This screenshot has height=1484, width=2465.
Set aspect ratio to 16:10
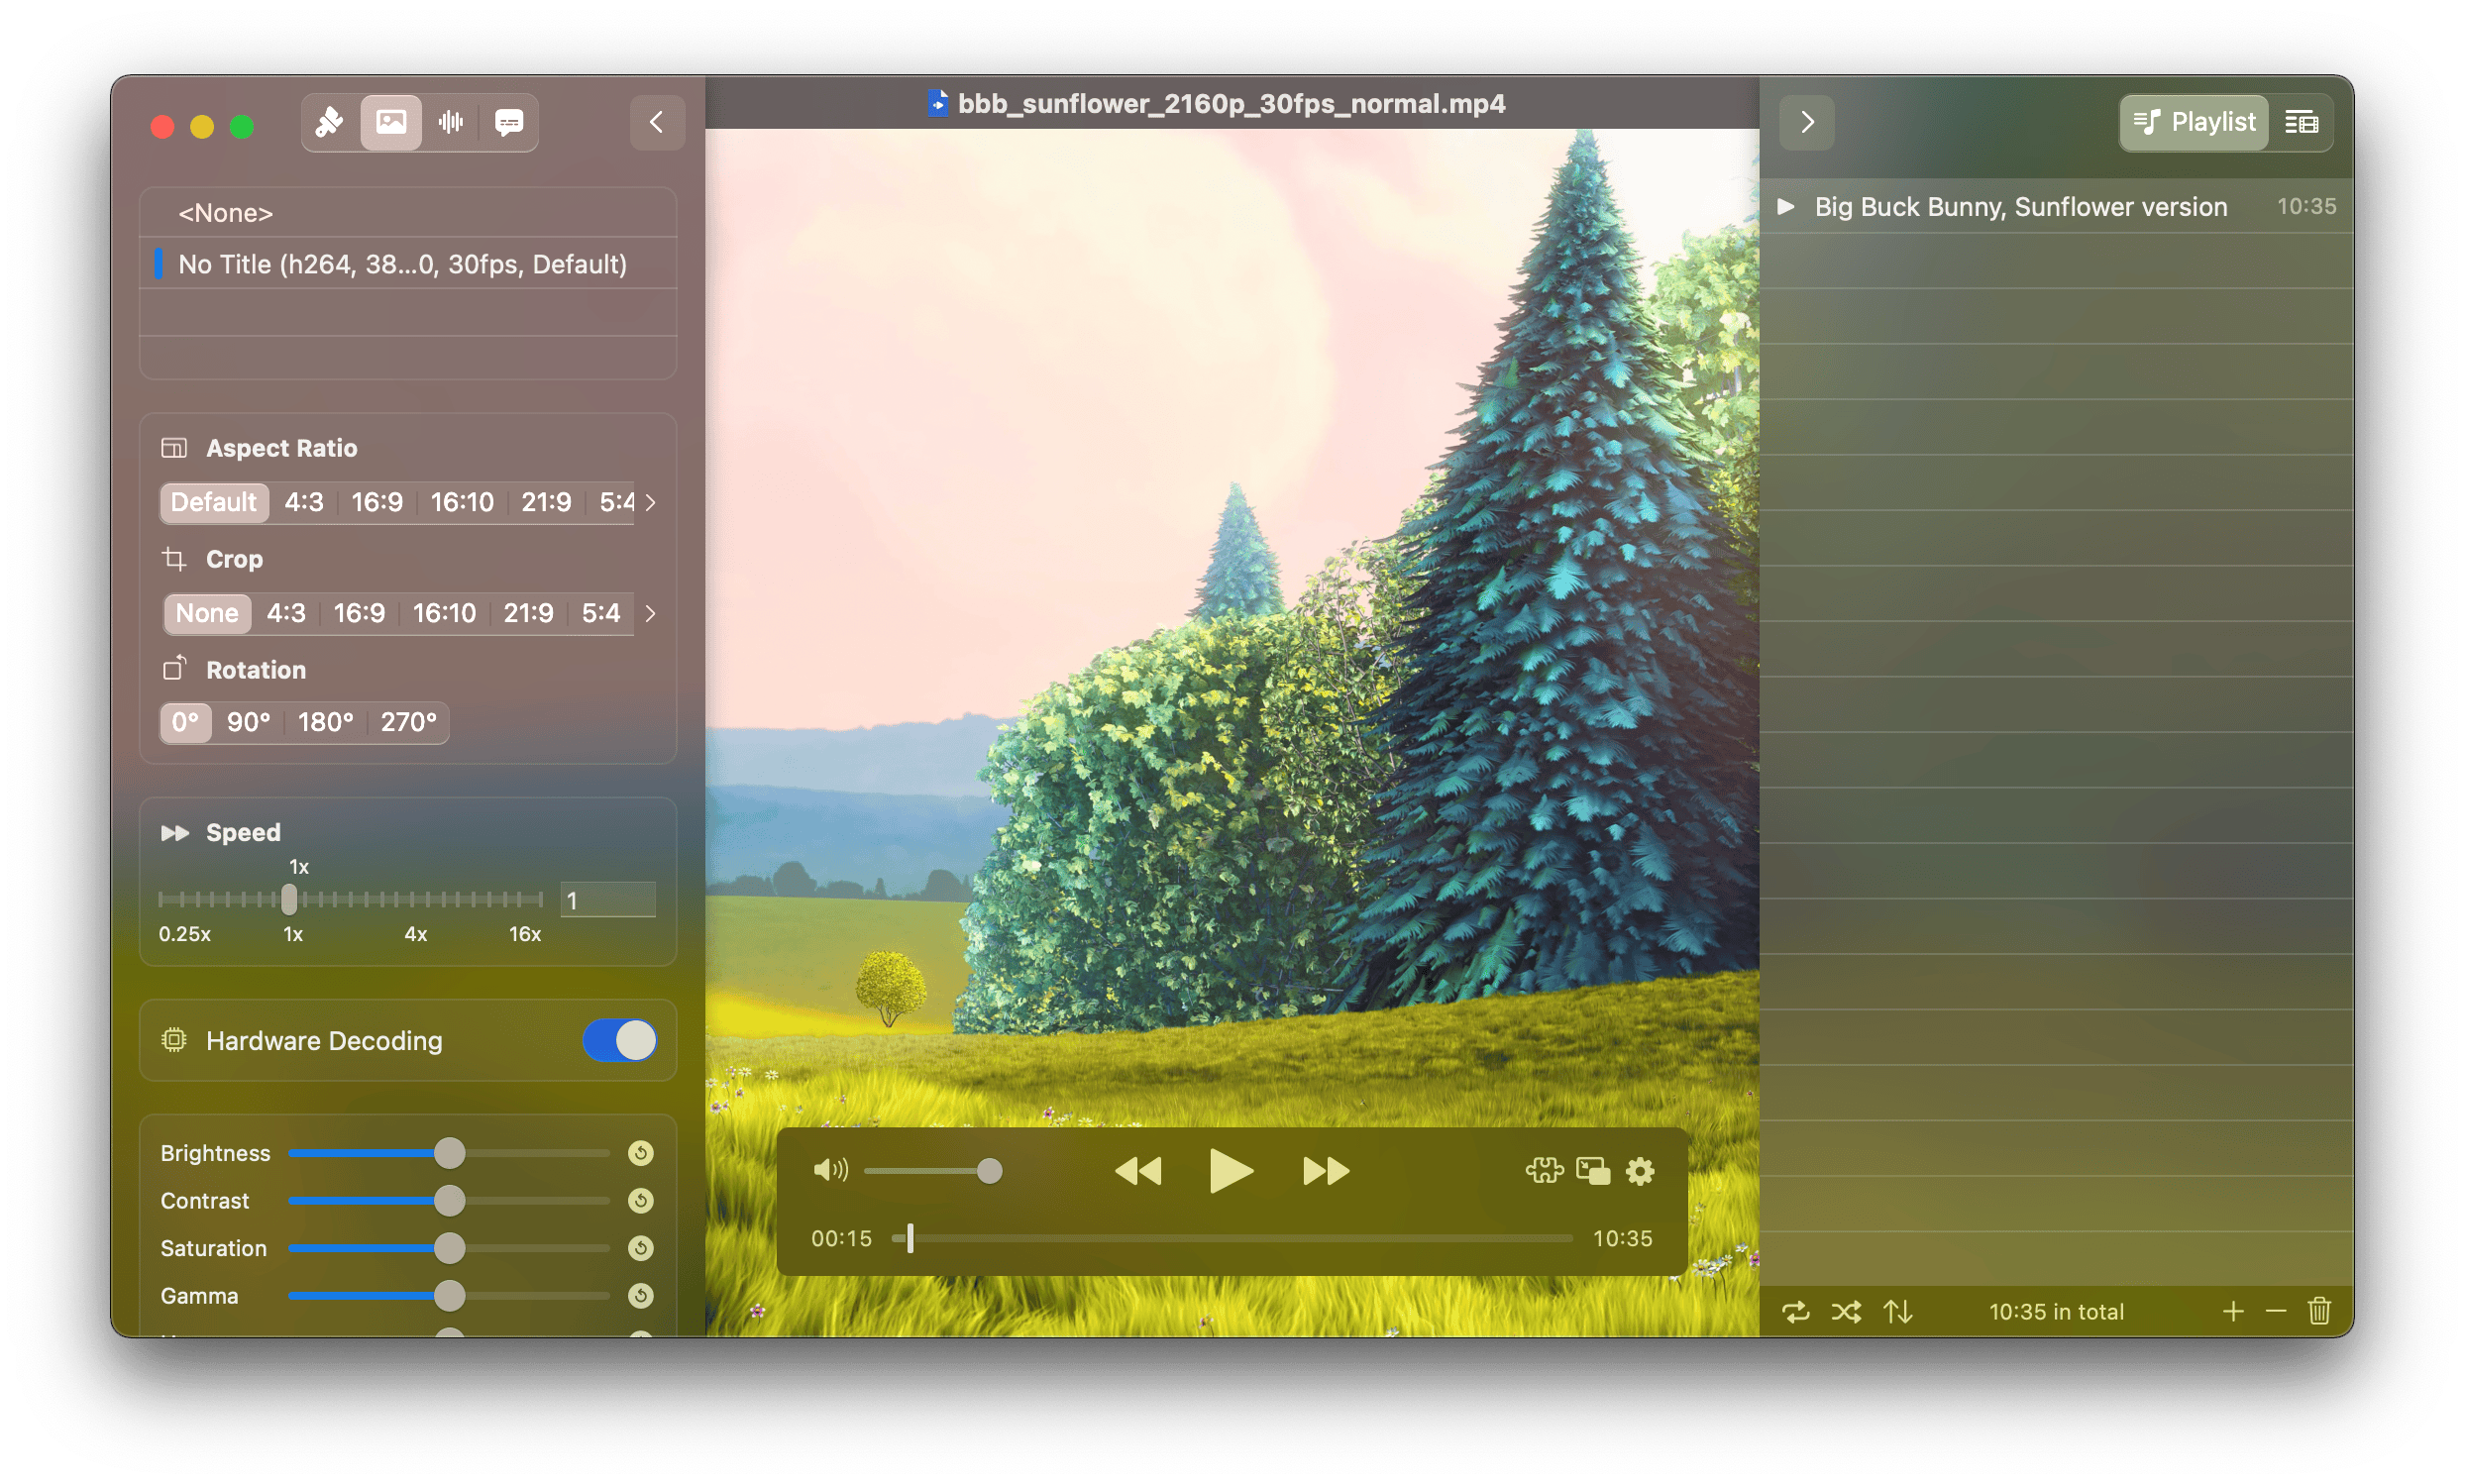click(462, 502)
